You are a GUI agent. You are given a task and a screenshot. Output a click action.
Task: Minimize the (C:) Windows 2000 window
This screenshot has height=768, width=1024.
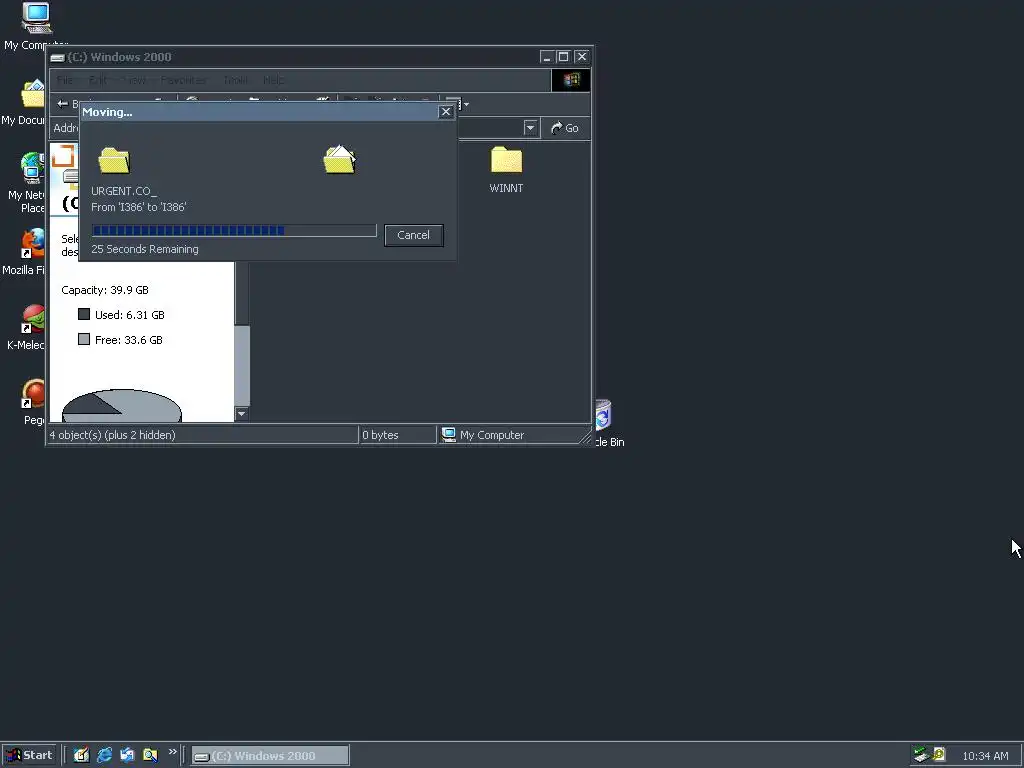click(547, 57)
